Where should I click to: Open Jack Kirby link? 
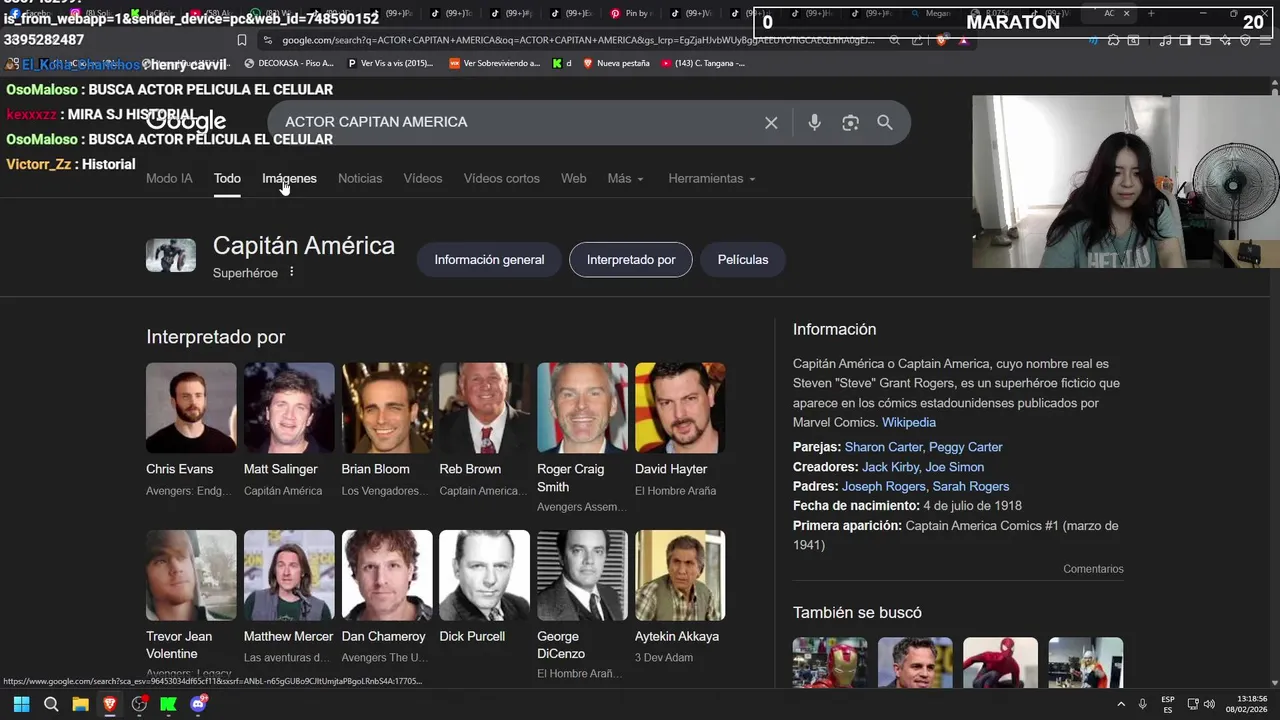point(890,467)
